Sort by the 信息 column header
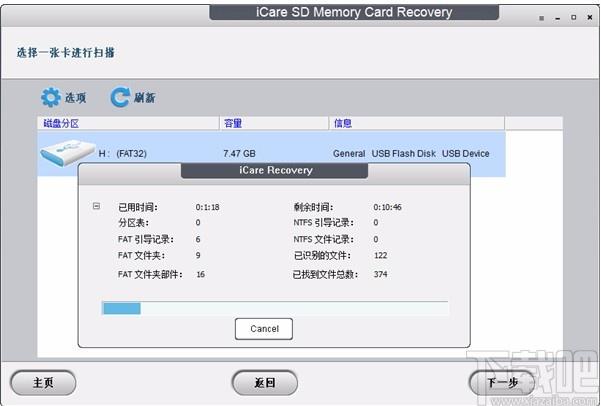Screen dimensions: 601x406 (x=417, y=123)
